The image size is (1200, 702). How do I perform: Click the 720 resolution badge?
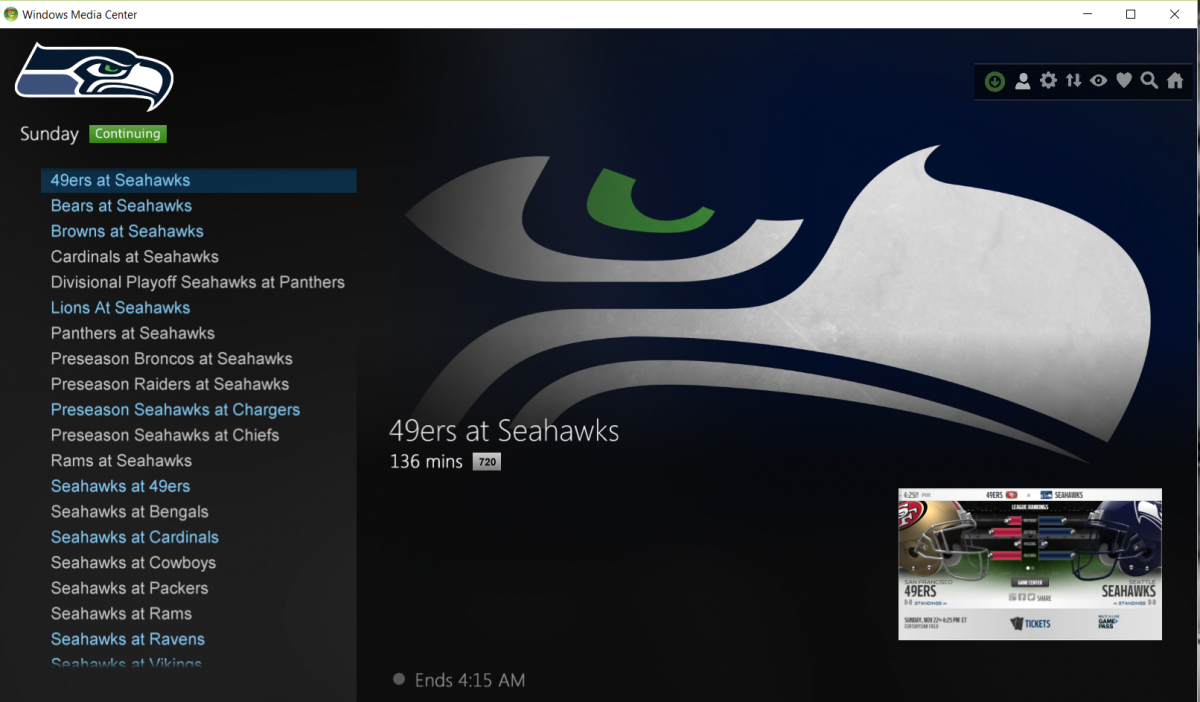487,462
